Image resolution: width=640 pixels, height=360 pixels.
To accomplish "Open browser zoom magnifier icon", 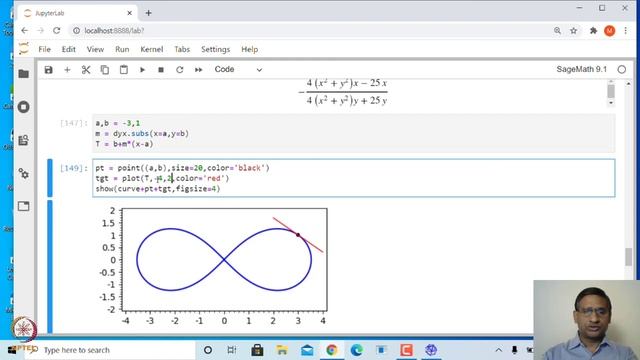I will click(557, 31).
